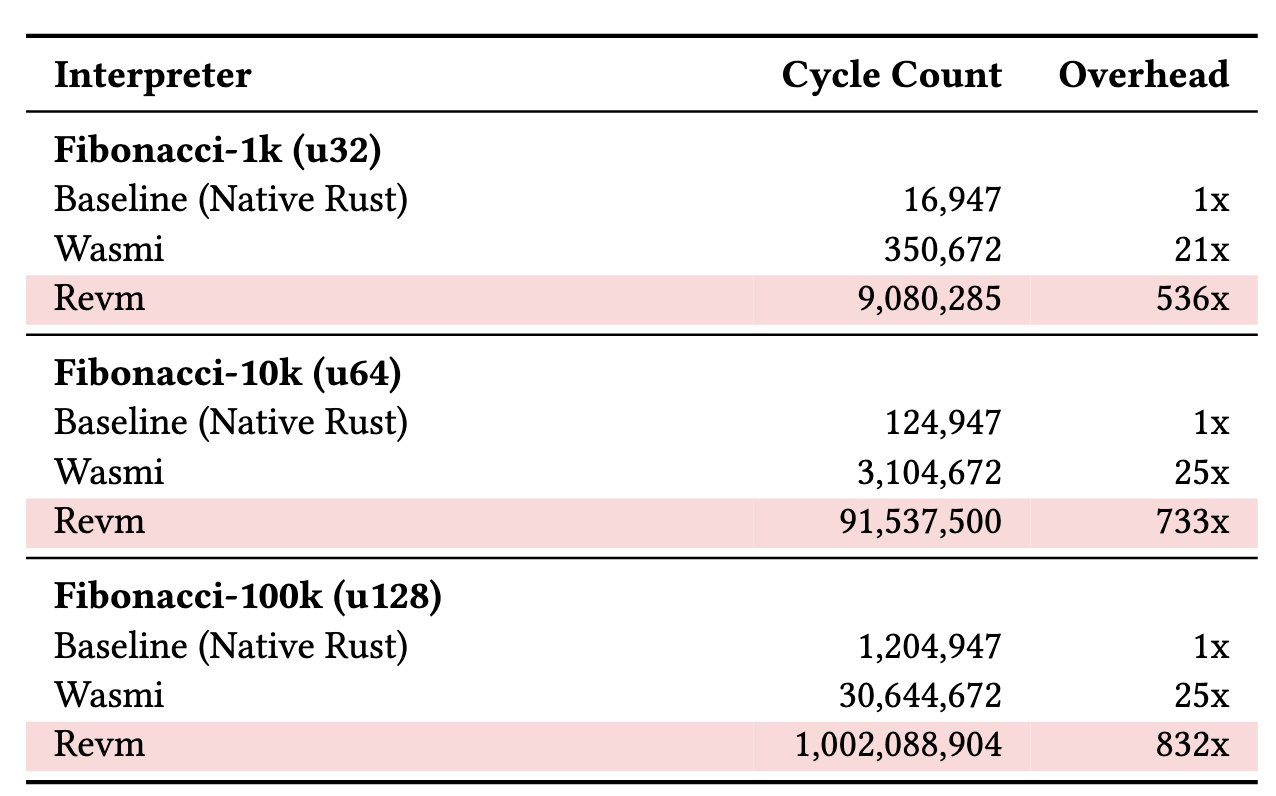Click the 832x overhead cell

[1194, 744]
